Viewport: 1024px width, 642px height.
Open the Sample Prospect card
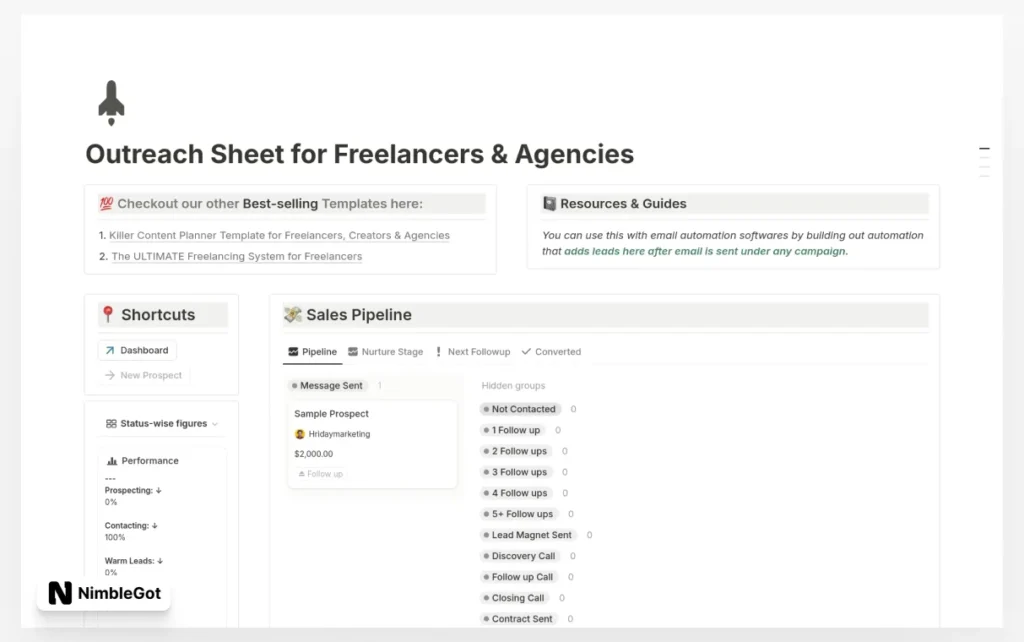tap(372, 444)
